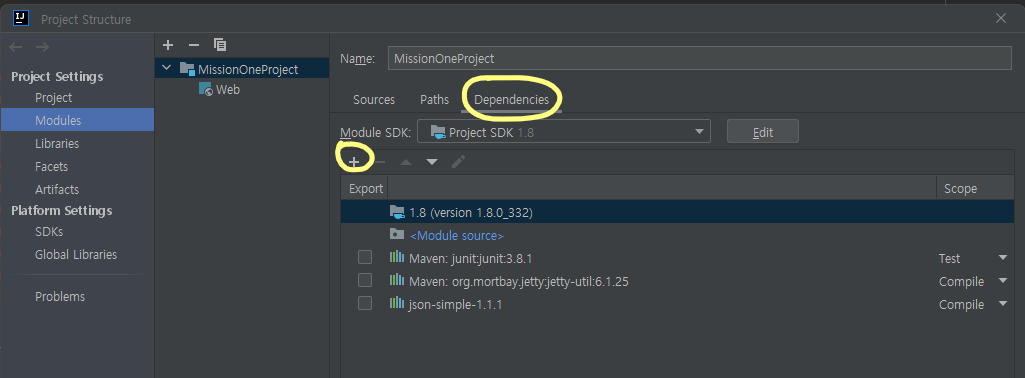The height and width of the screenshot is (378, 1025).
Task: Switch to the Paths tab
Action: click(435, 100)
